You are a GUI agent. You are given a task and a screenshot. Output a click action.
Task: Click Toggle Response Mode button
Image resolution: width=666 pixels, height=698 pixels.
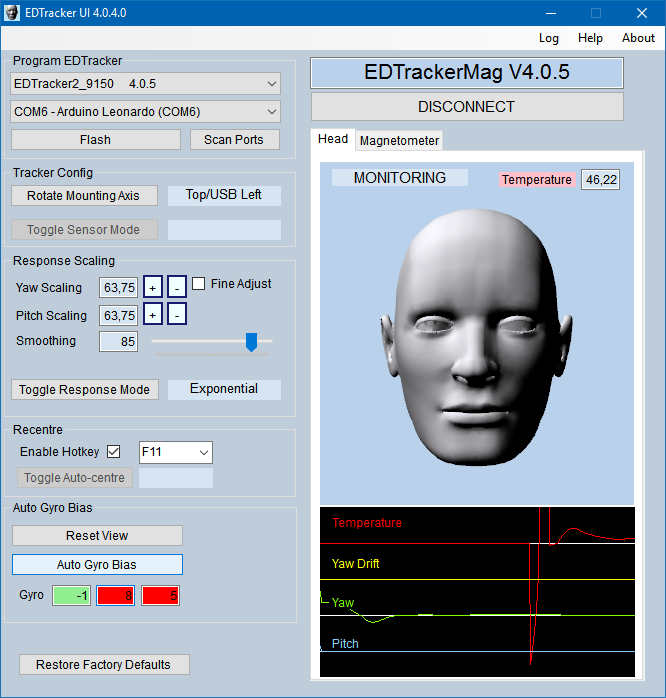point(85,390)
